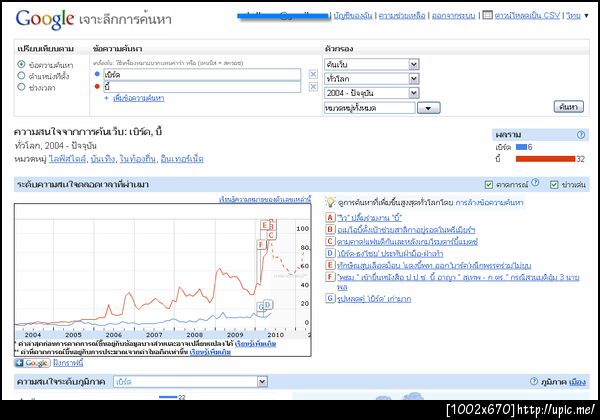Screen dimensions: 600x420
Task: Open the อินเทอร์เน็ต category link
Action: click(x=182, y=158)
